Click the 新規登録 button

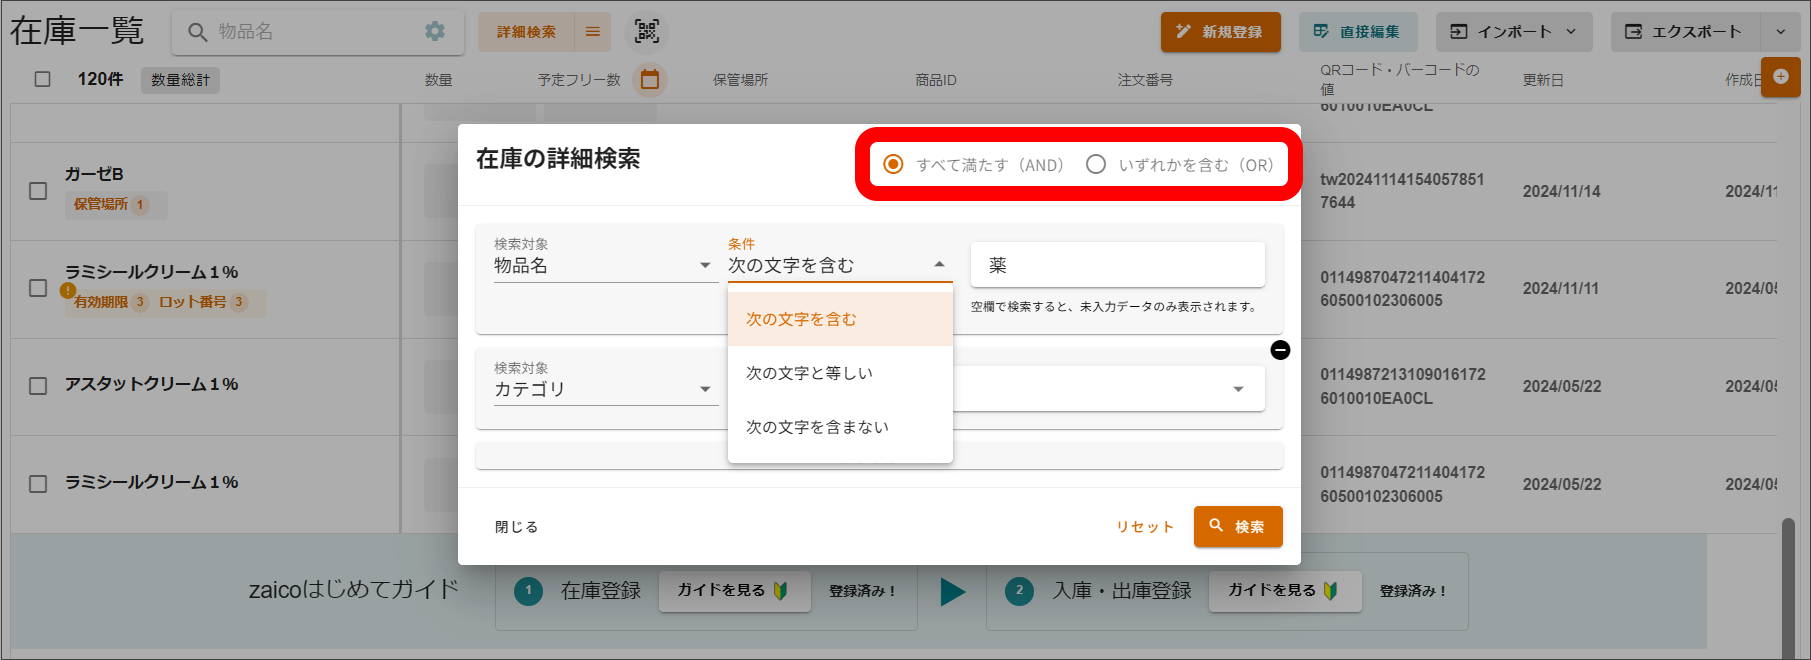tap(1220, 32)
